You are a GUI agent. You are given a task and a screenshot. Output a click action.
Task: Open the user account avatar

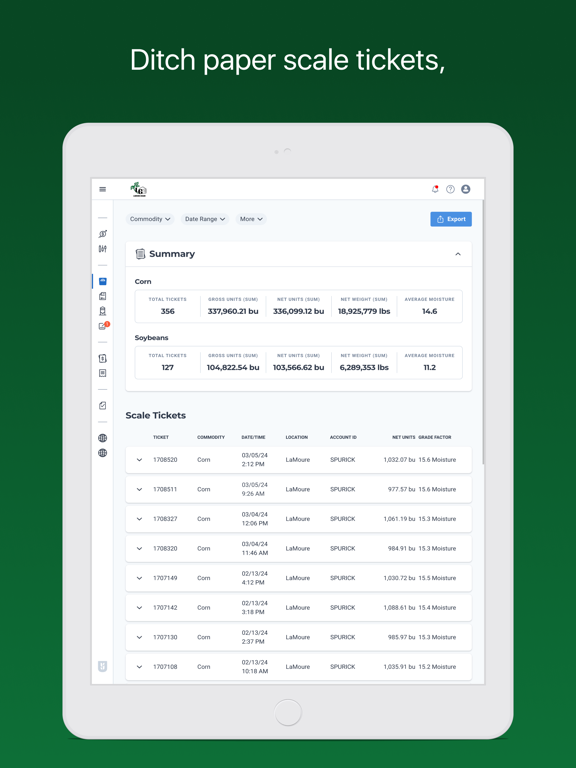coord(466,189)
